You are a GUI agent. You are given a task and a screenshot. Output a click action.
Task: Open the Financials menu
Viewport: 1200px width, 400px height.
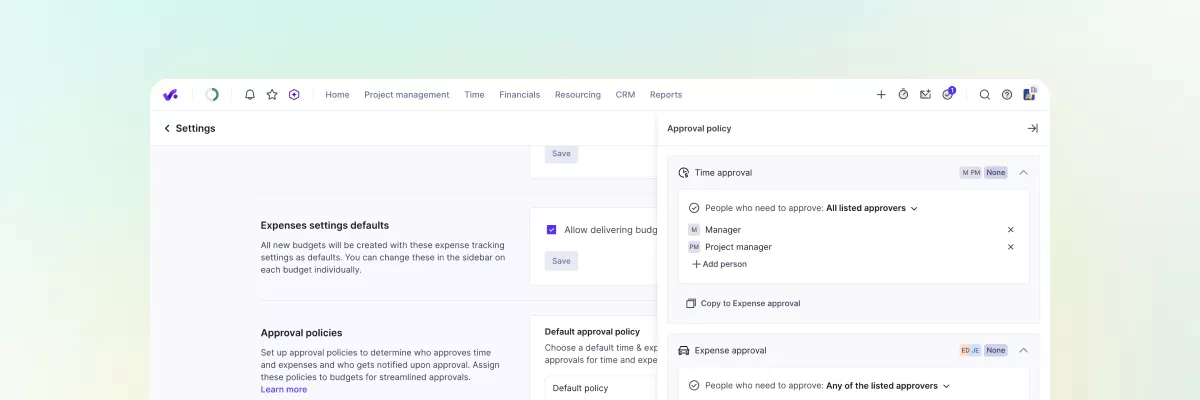(x=519, y=95)
